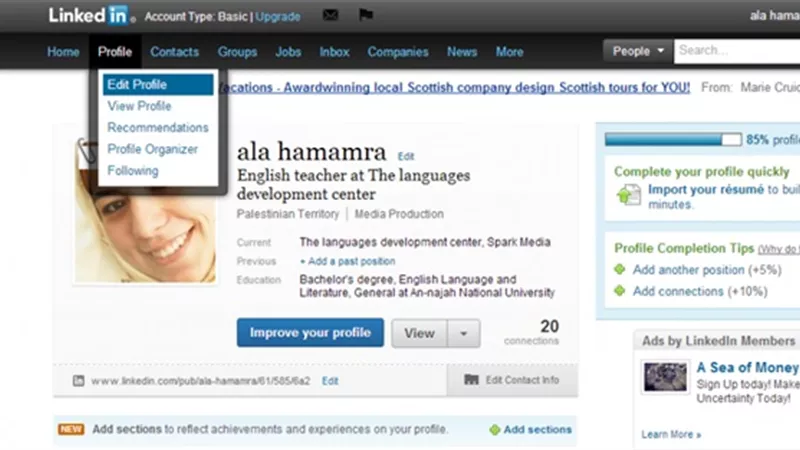This screenshot has height=450, width=800.
Task: Click Edit Contact Info
Action: coord(522,380)
